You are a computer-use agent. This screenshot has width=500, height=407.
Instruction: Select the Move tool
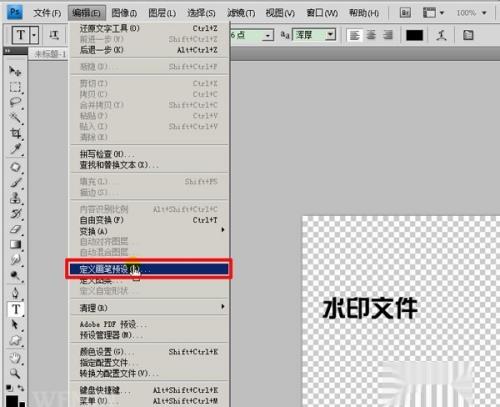15,71
